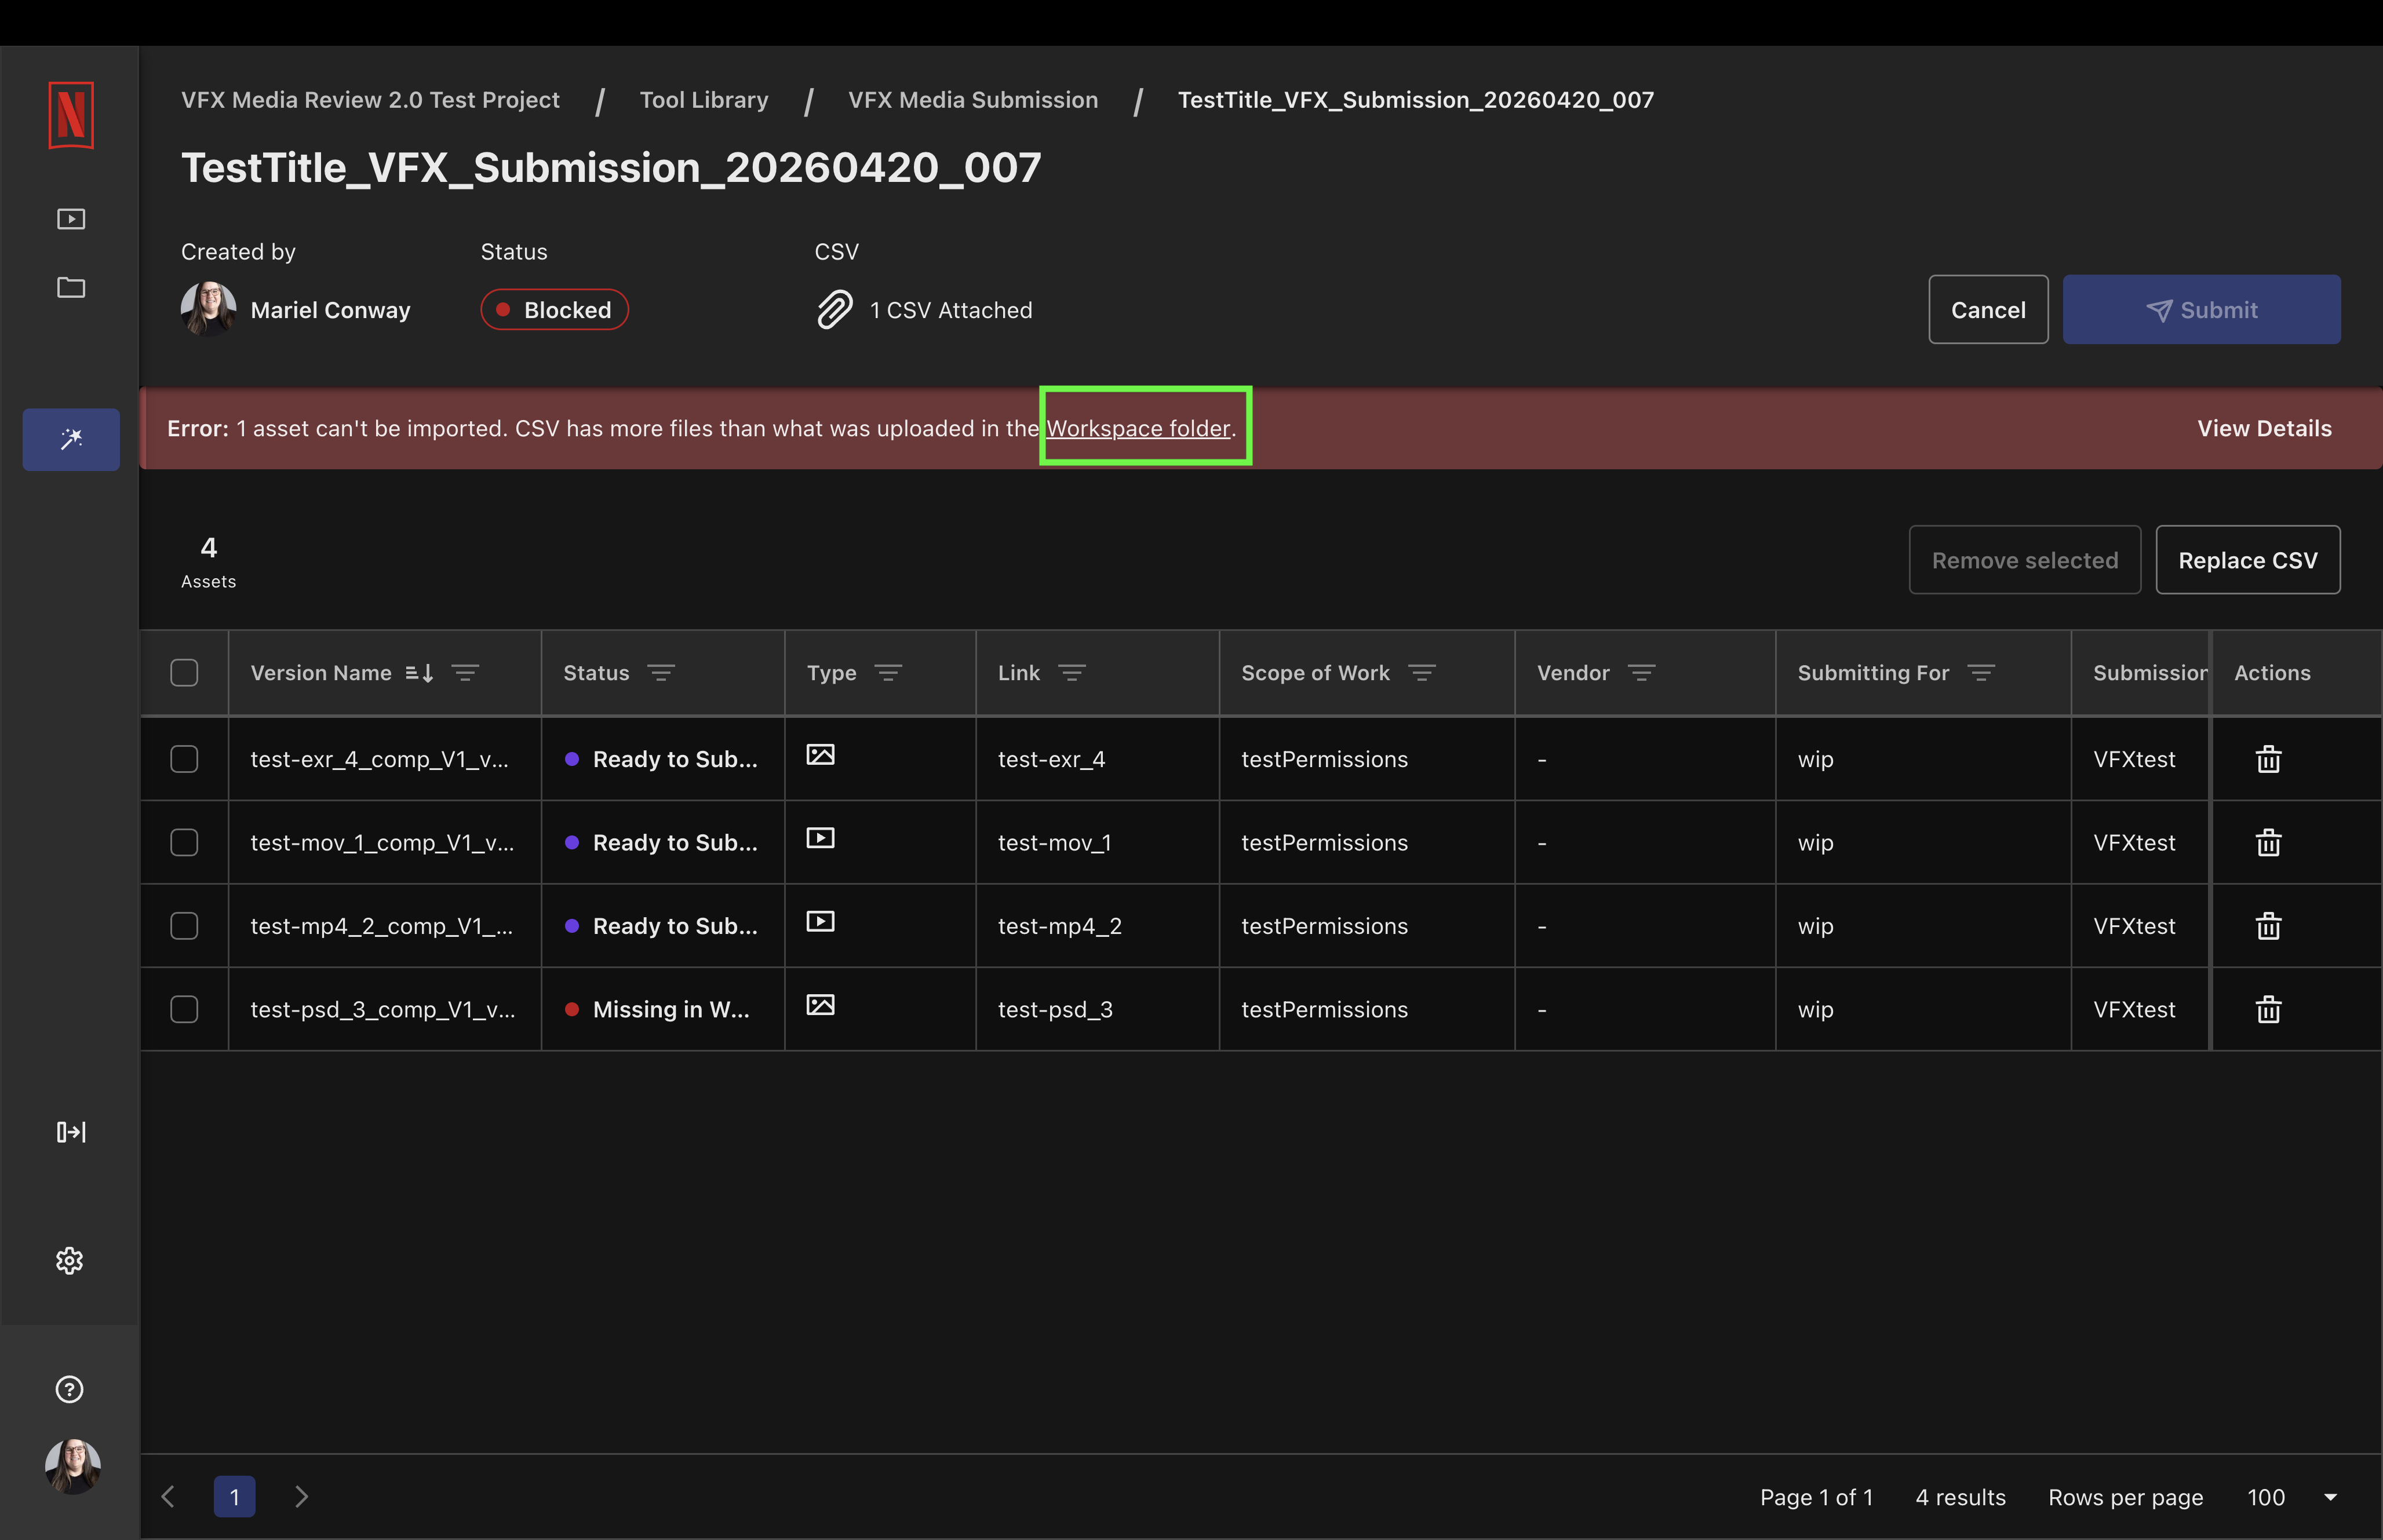Open Tool Library breadcrumb
2383x1540 pixels.
[704, 100]
